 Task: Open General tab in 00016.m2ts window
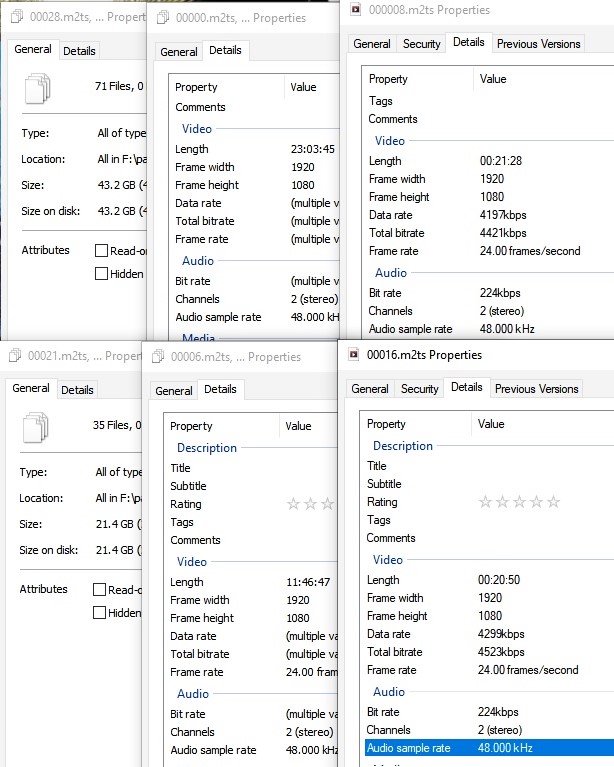click(370, 389)
